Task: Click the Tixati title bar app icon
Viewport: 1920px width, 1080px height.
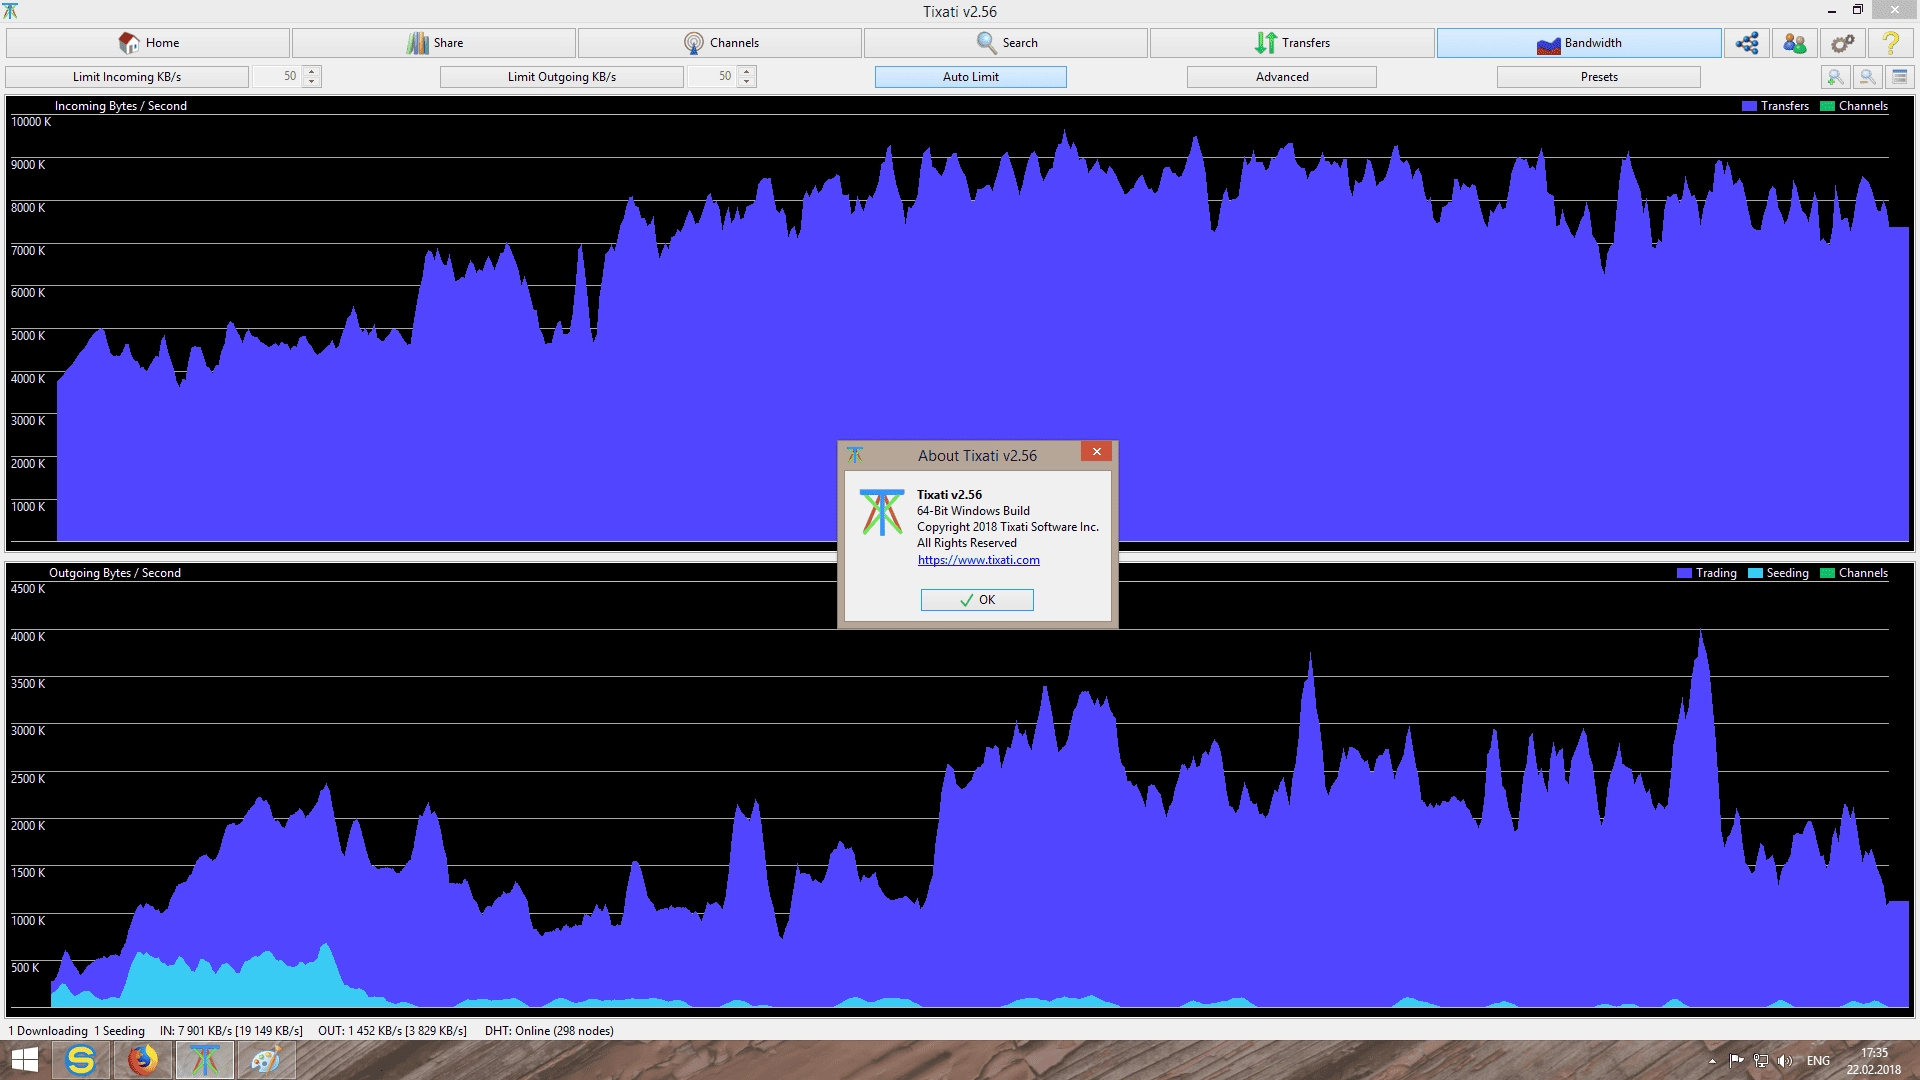Action: (x=10, y=11)
